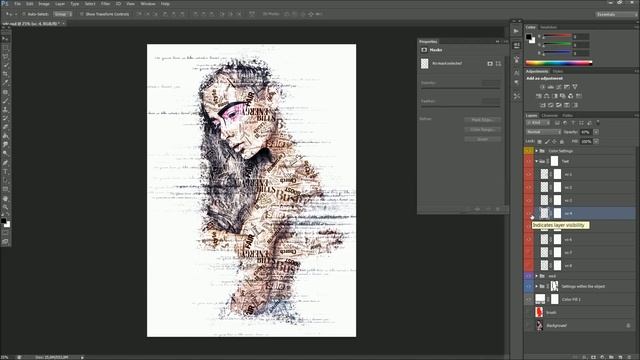Select the Path Selection tool
The width and height of the screenshot is (640, 360).
5,181
